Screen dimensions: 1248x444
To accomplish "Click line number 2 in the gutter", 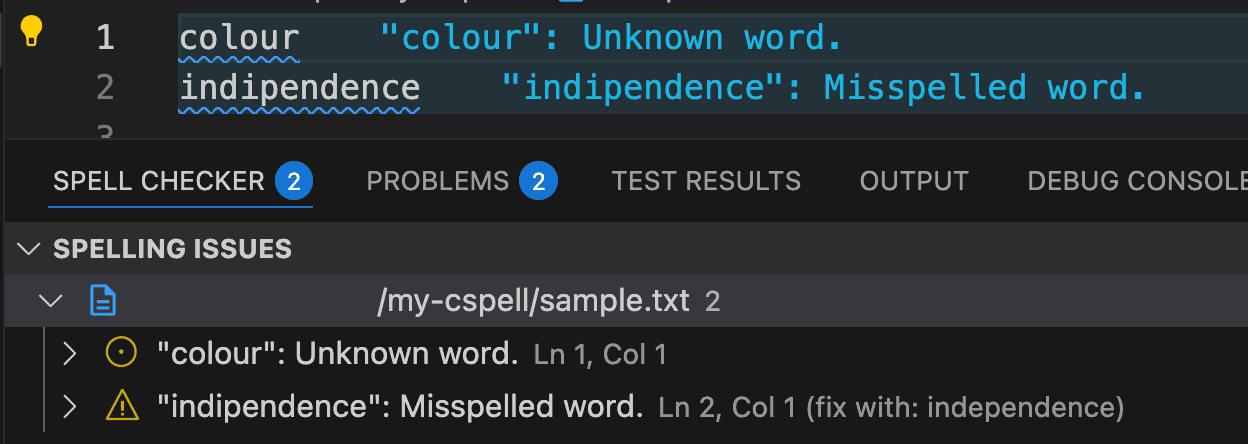I will 104,88.
